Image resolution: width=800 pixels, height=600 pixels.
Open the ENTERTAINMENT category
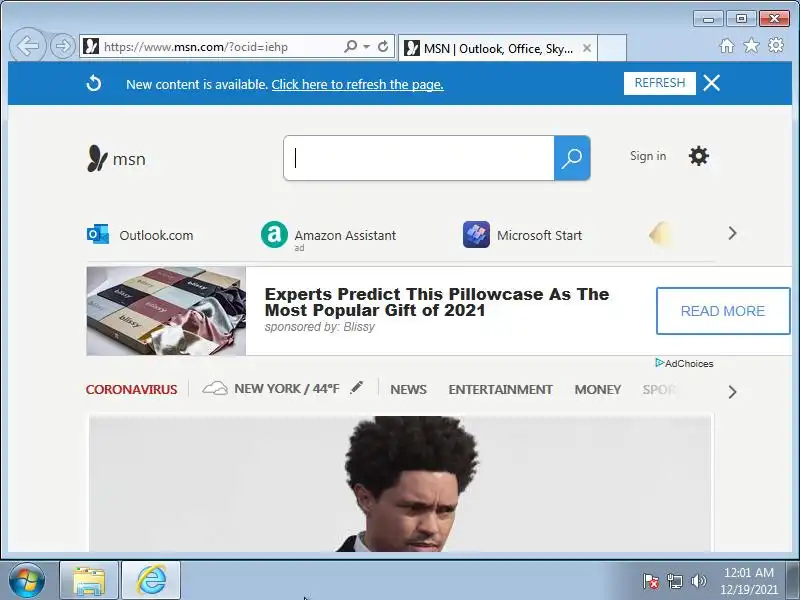(501, 389)
